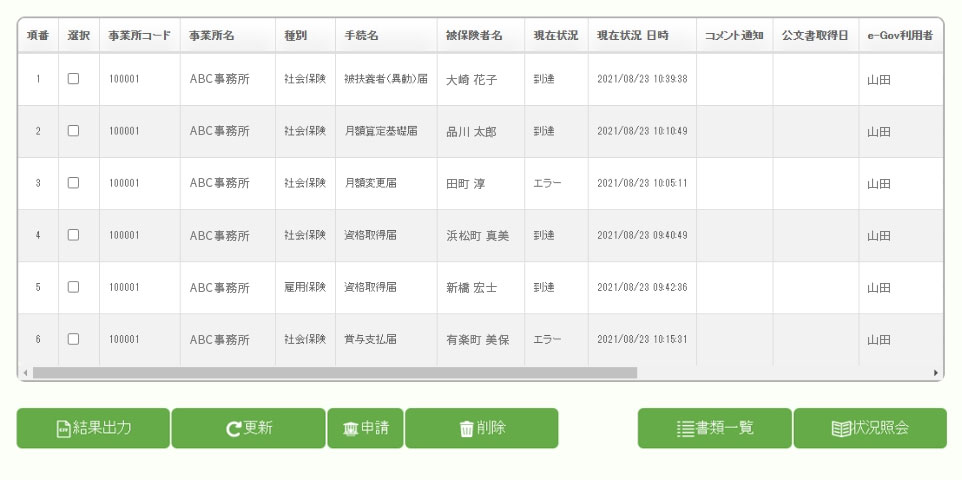Click the 月額算定基礎届 procedure cell

coord(387,131)
